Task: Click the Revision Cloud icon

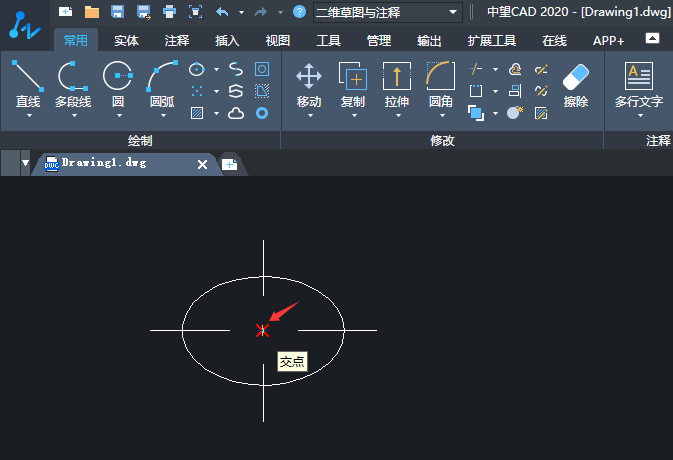Action: coord(236,113)
